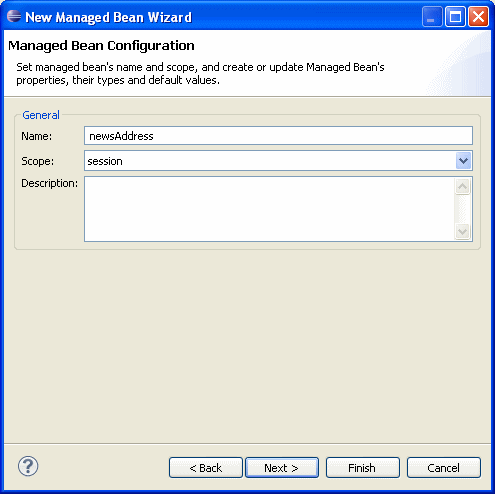Screen dimensions: 495x494
Task: Proceed with the Next button
Action: click(x=282, y=468)
